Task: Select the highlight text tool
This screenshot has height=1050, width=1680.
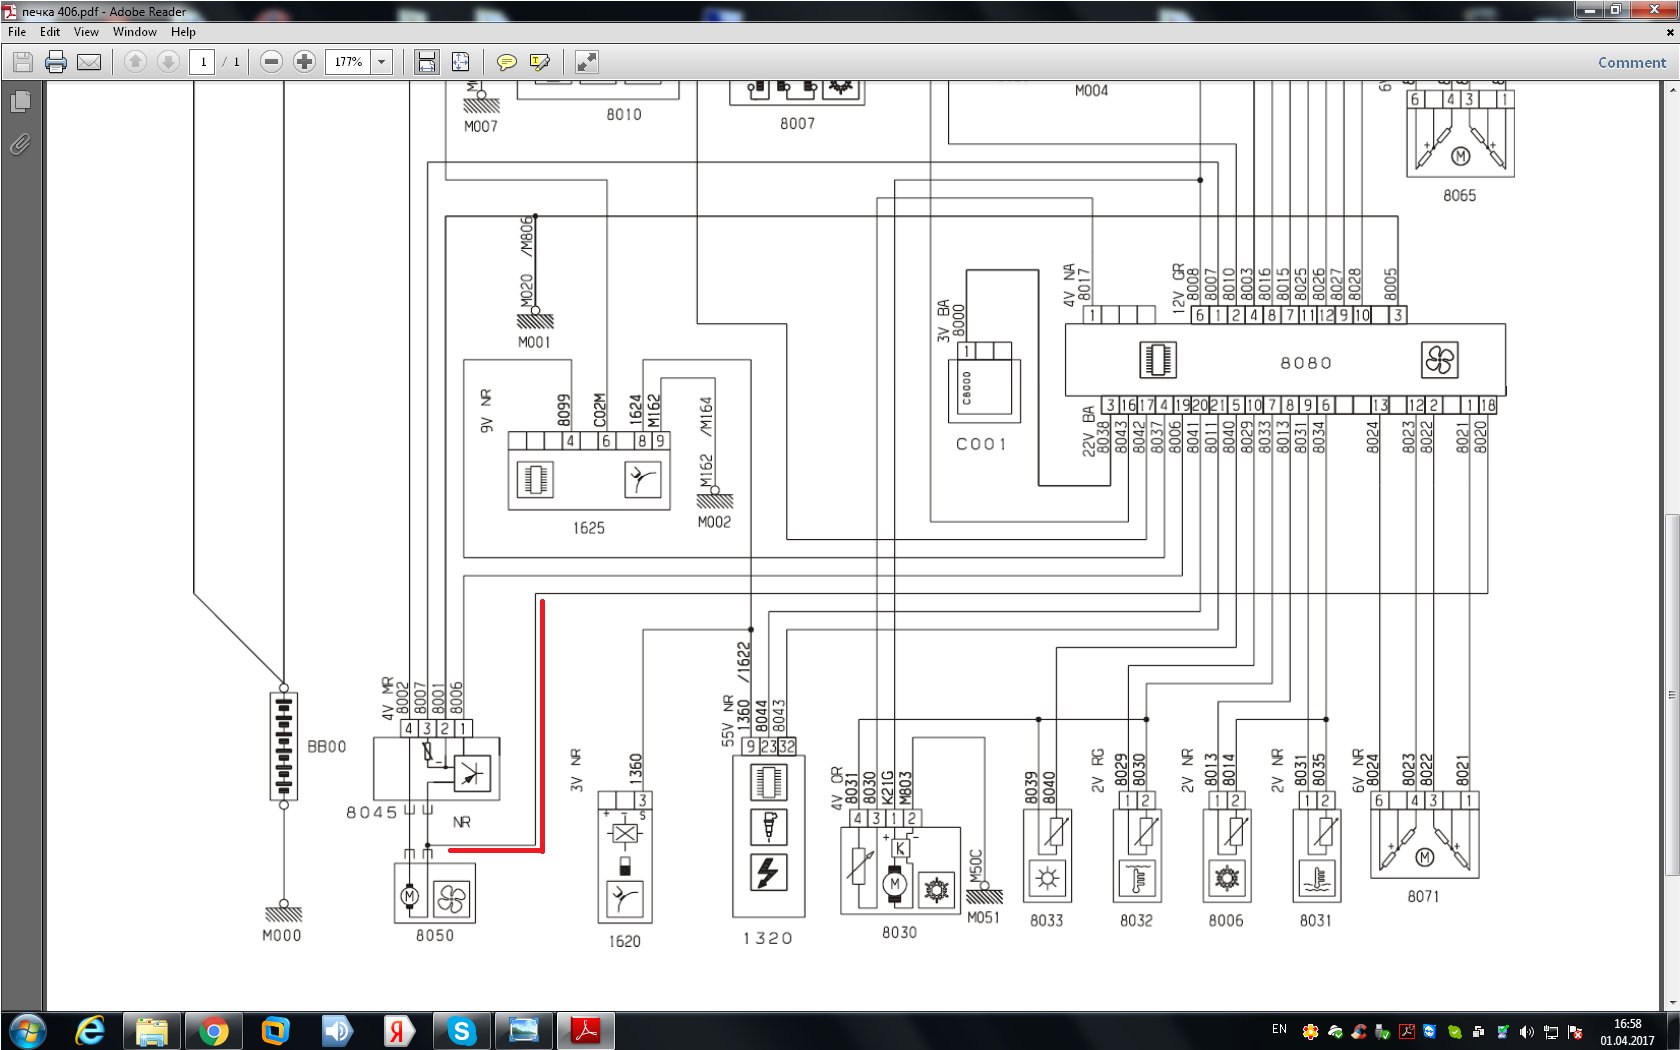Action: pyautogui.click(x=540, y=62)
